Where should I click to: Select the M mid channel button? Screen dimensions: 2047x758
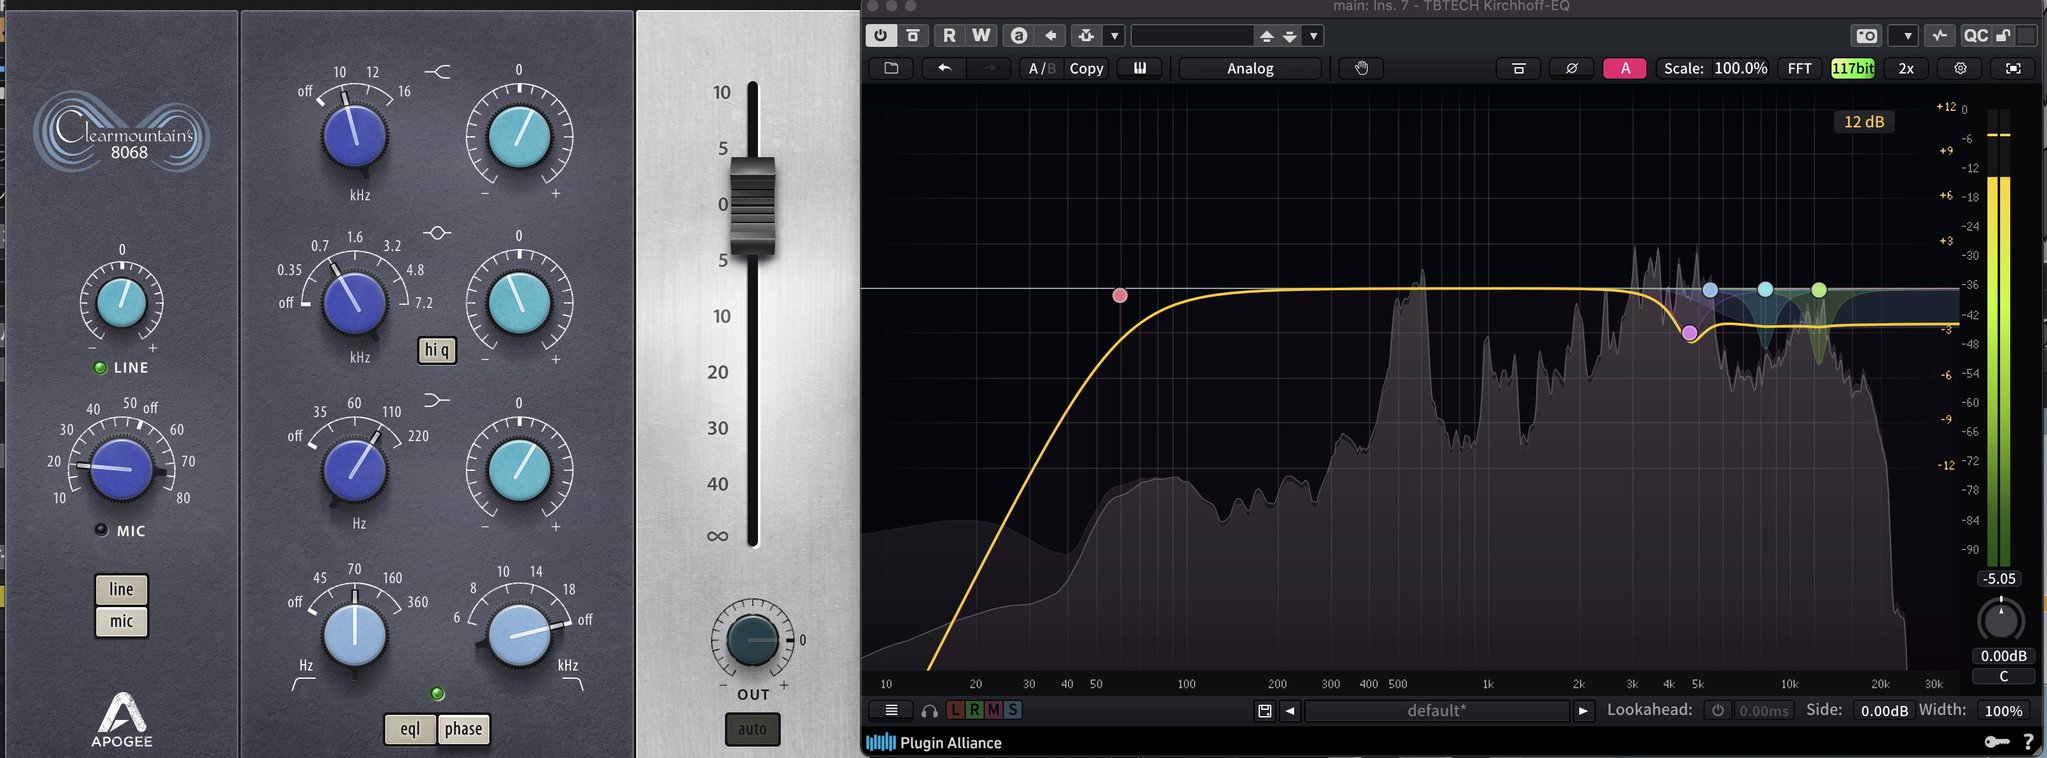pyautogui.click(x=993, y=710)
